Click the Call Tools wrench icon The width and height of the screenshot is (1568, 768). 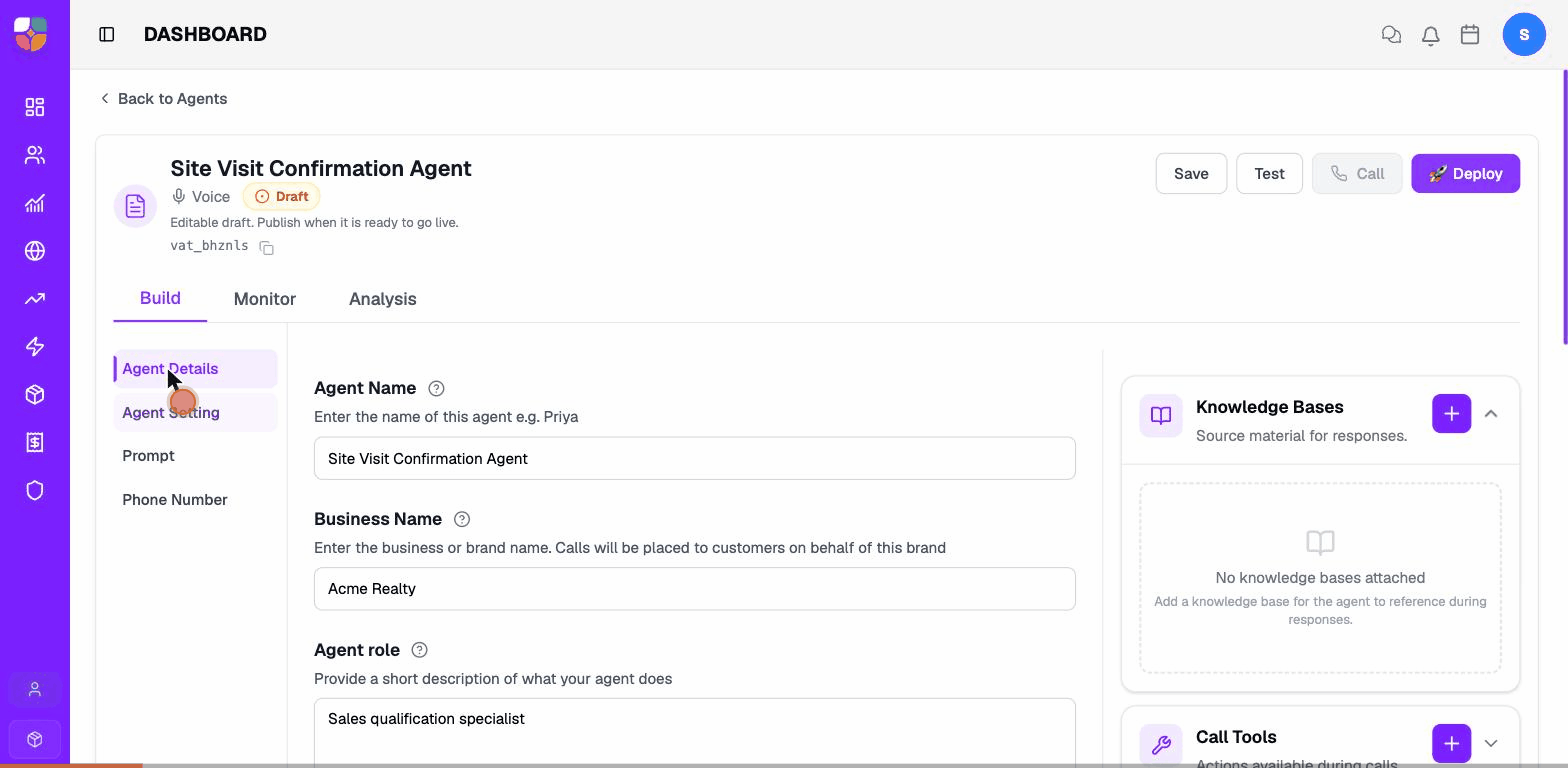click(x=1161, y=745)
